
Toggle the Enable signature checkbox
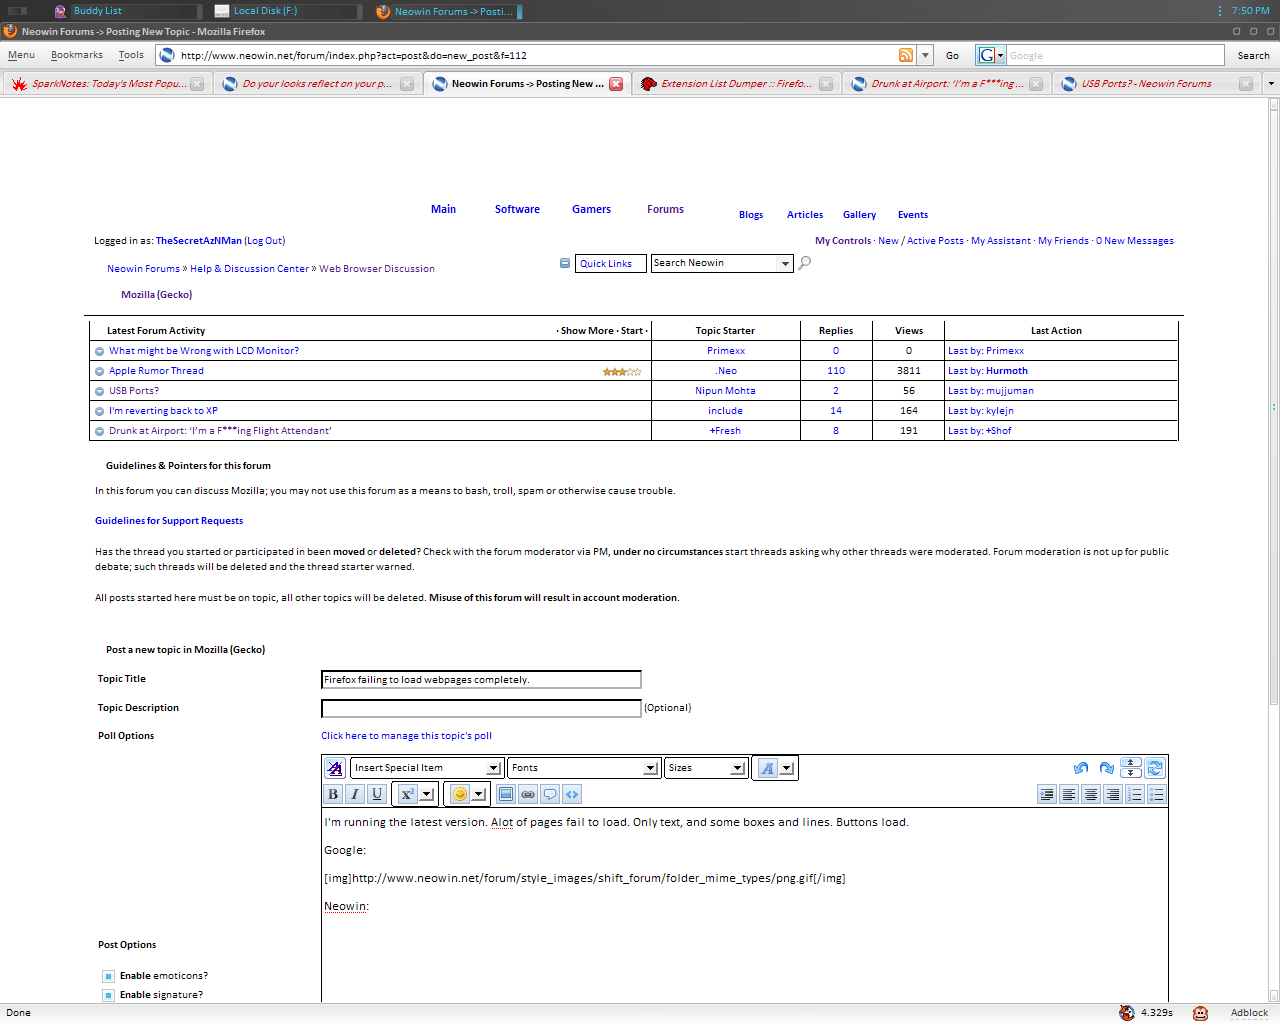pyautogui.click(x=109, y=995)
